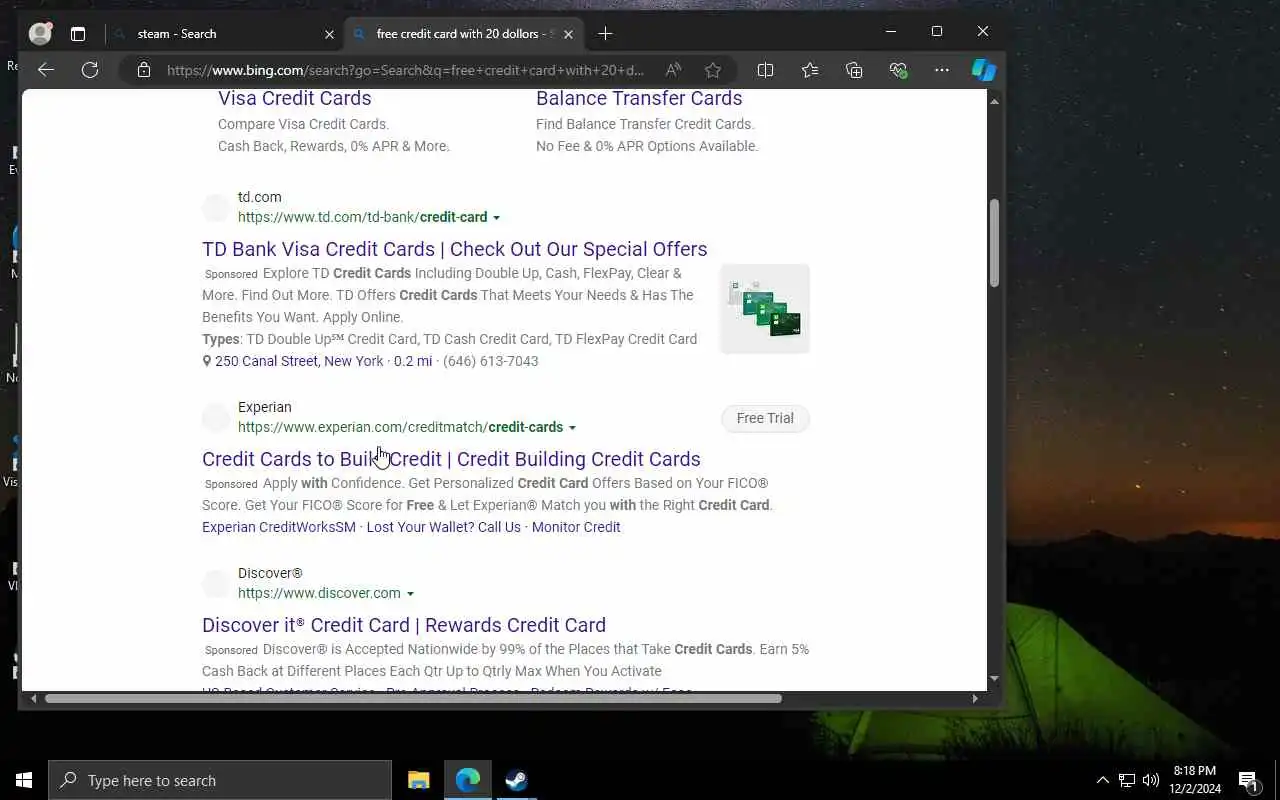Open network status tray icon
The image size is (1280, 800).
click(1127, 780)
